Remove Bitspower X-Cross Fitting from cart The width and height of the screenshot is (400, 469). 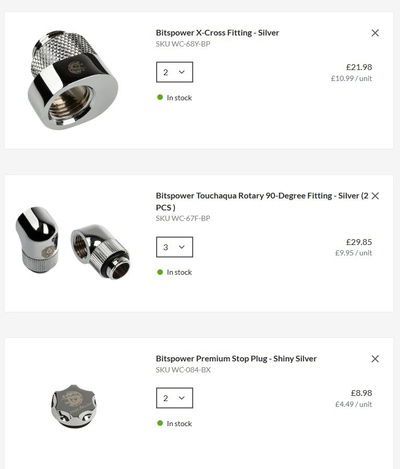point(375,33)
